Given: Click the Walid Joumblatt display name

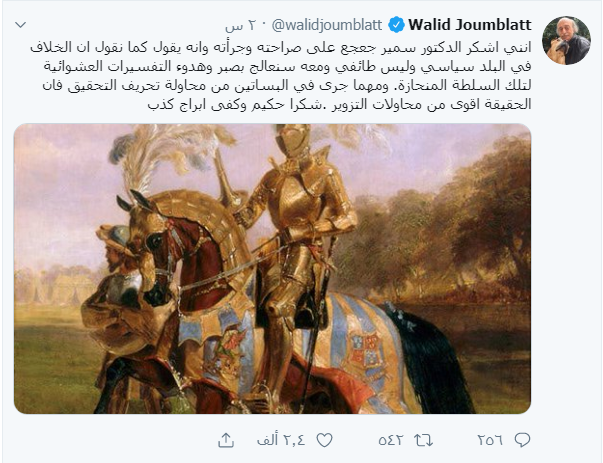Looking at the screenshot, I should click(x=470, y=25).
